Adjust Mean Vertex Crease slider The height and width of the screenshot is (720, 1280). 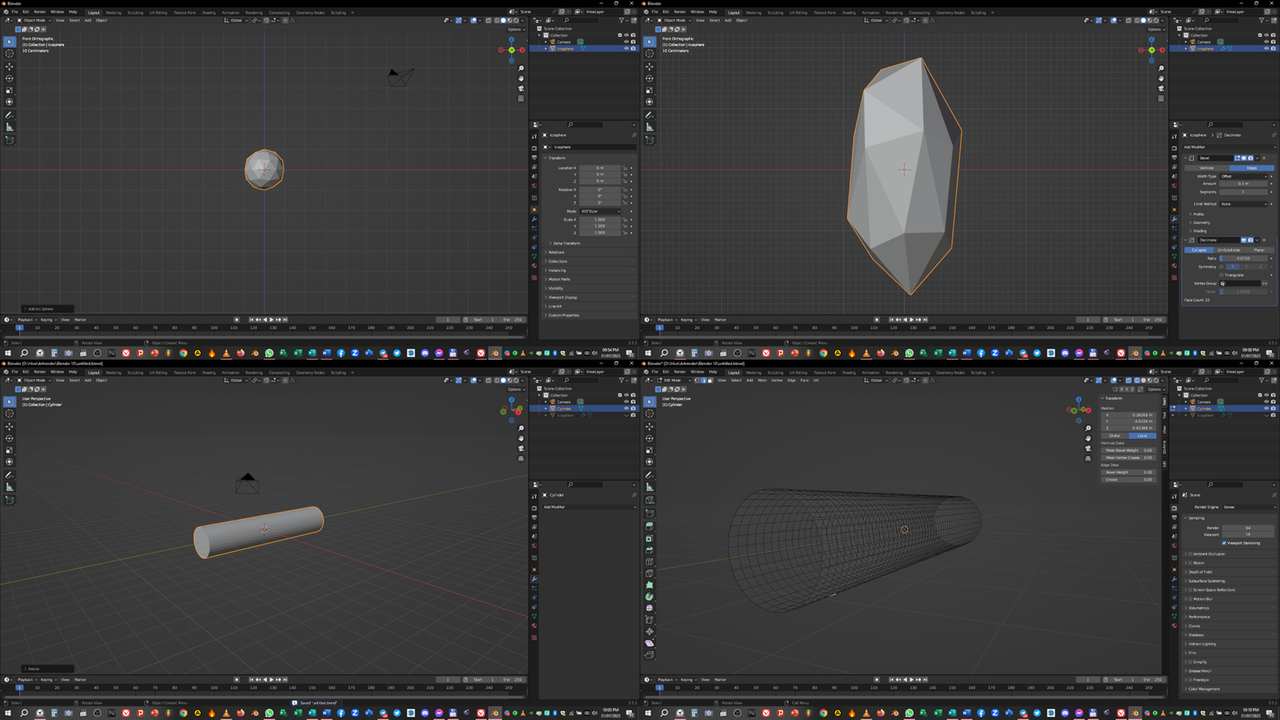click(x=1128, y=457)
